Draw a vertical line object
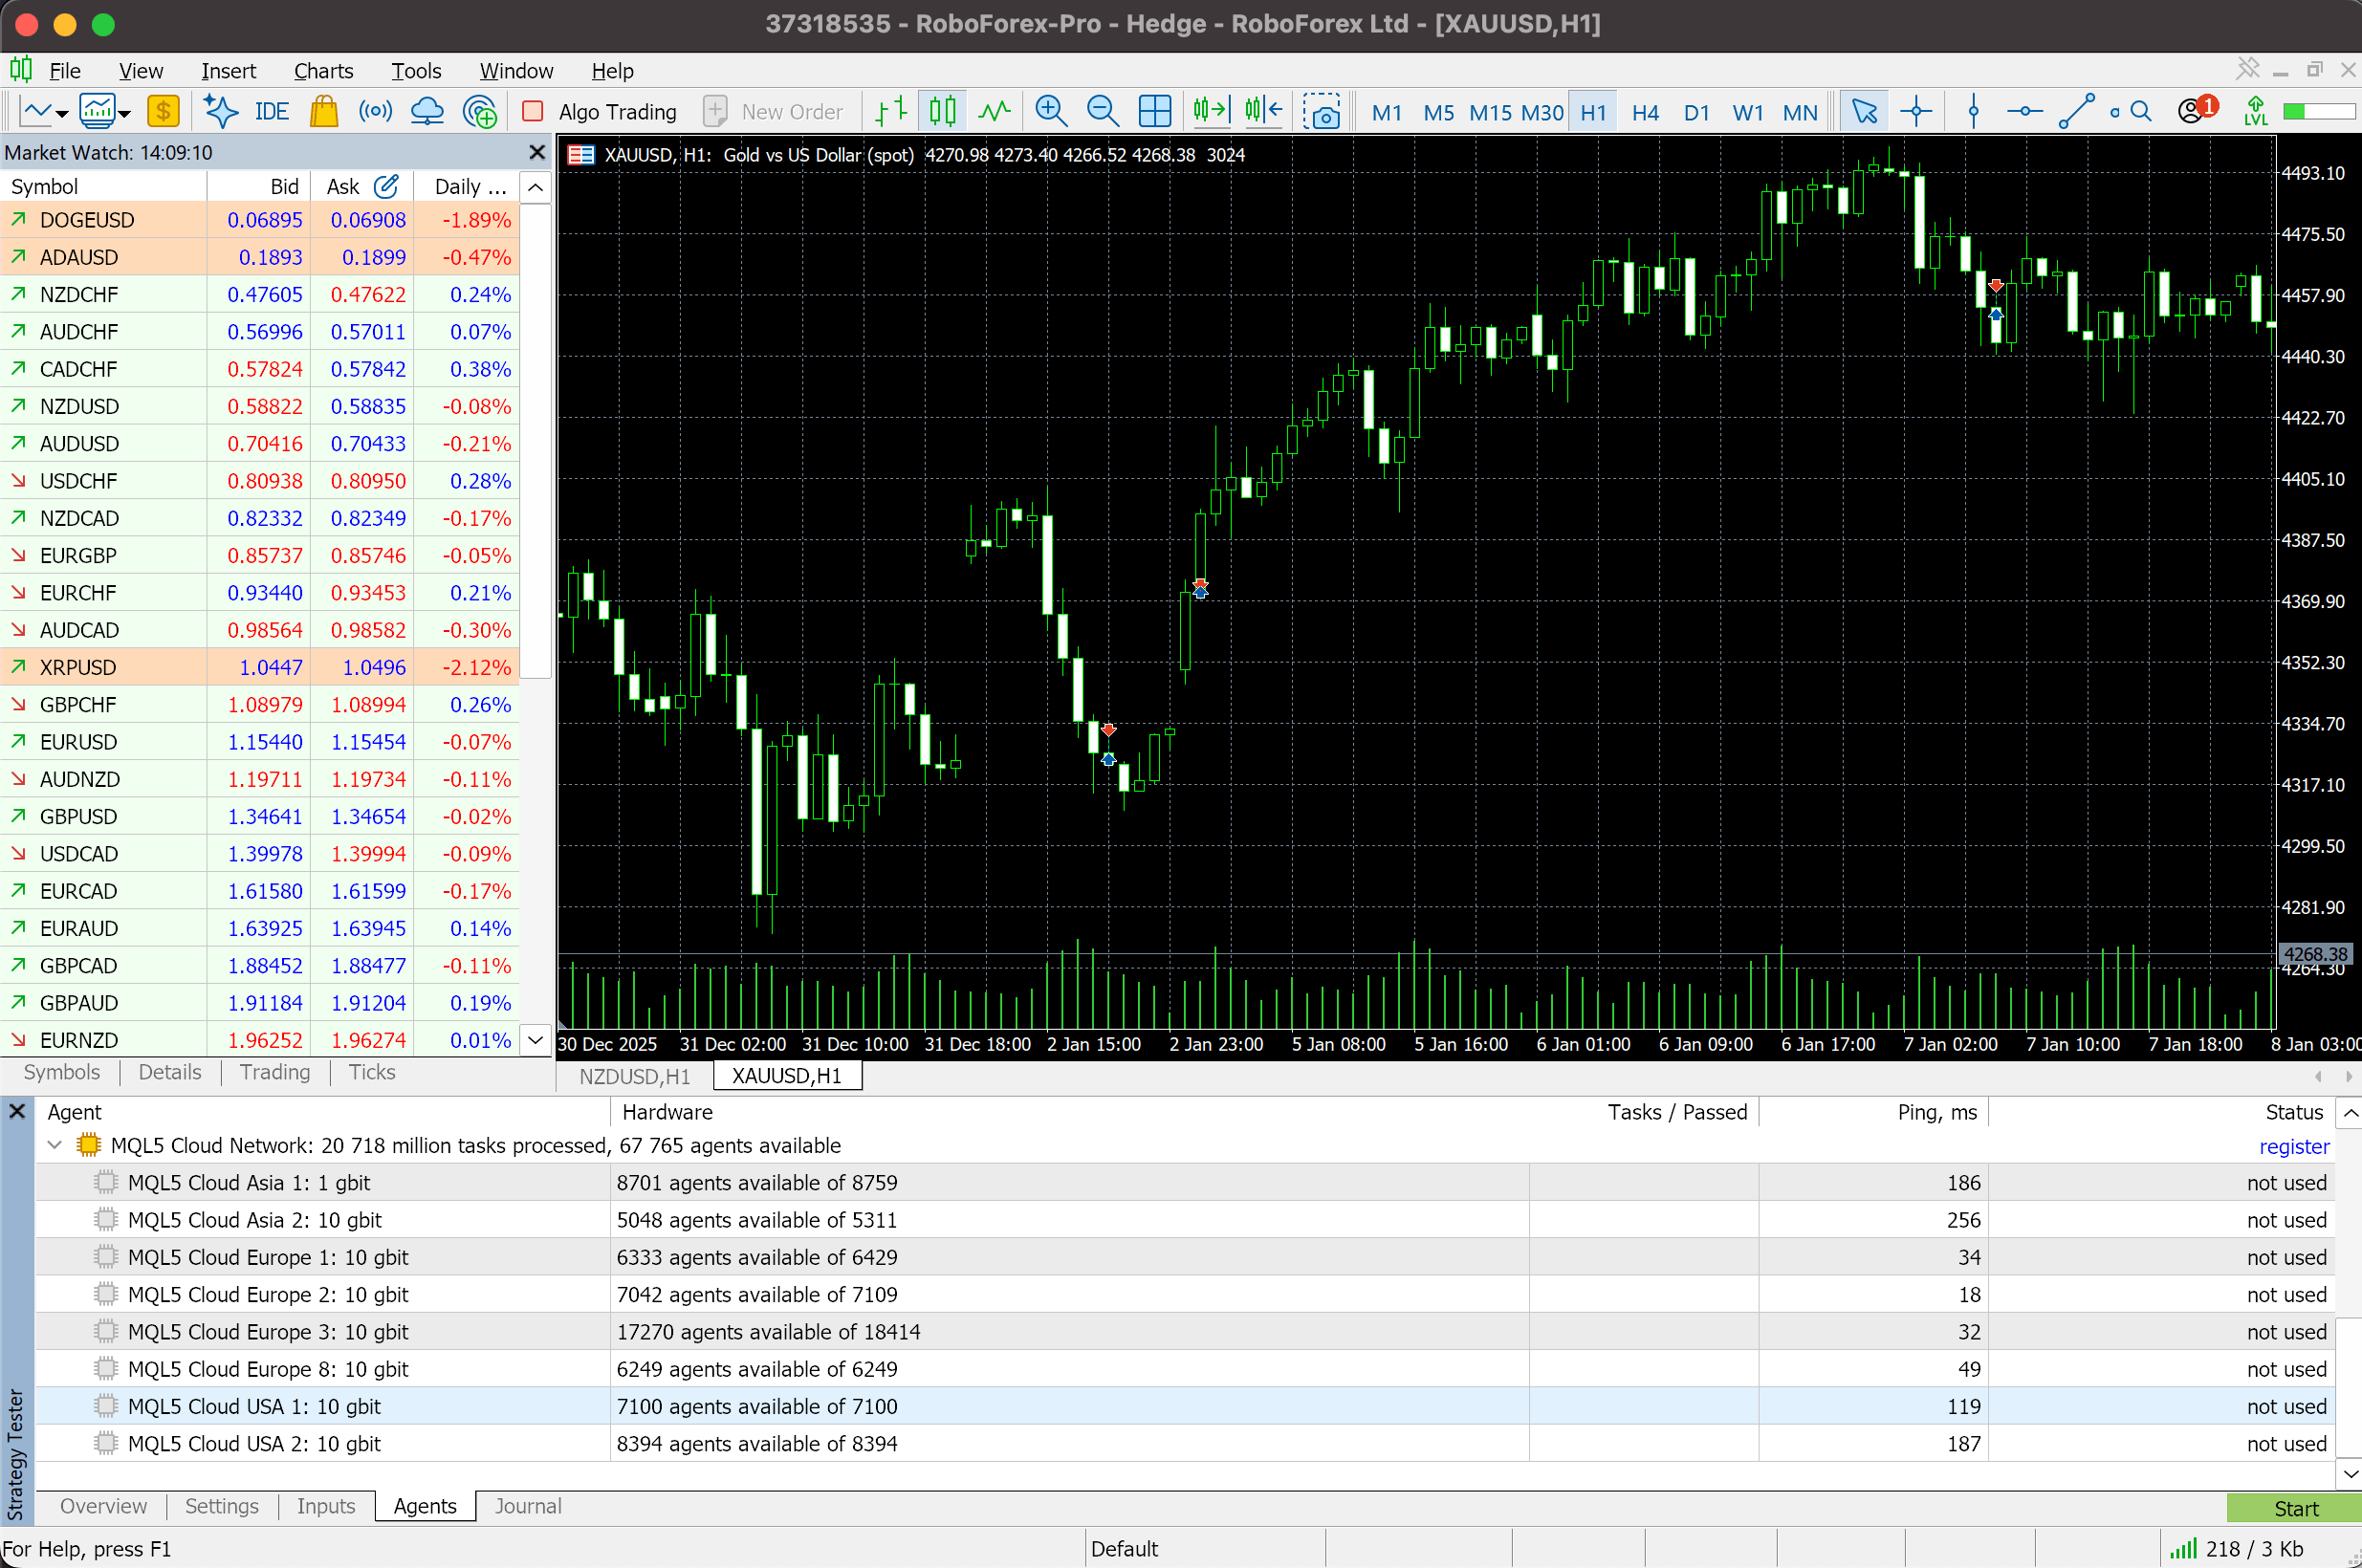Image resolution: width=2362 pixels, height=1568 pixels. [1973, 111]
